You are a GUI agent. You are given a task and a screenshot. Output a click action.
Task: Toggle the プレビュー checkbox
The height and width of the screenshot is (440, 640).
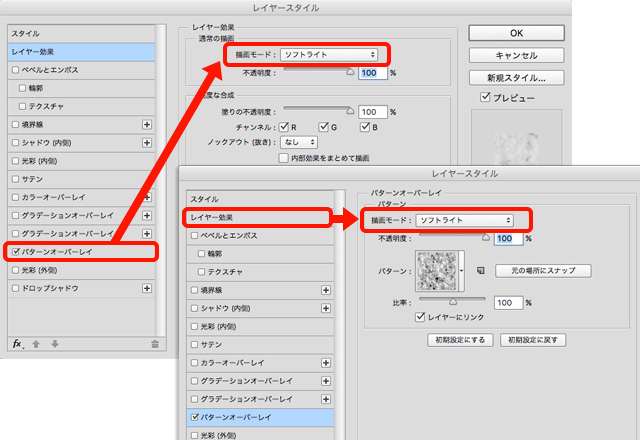pos(486,97)
